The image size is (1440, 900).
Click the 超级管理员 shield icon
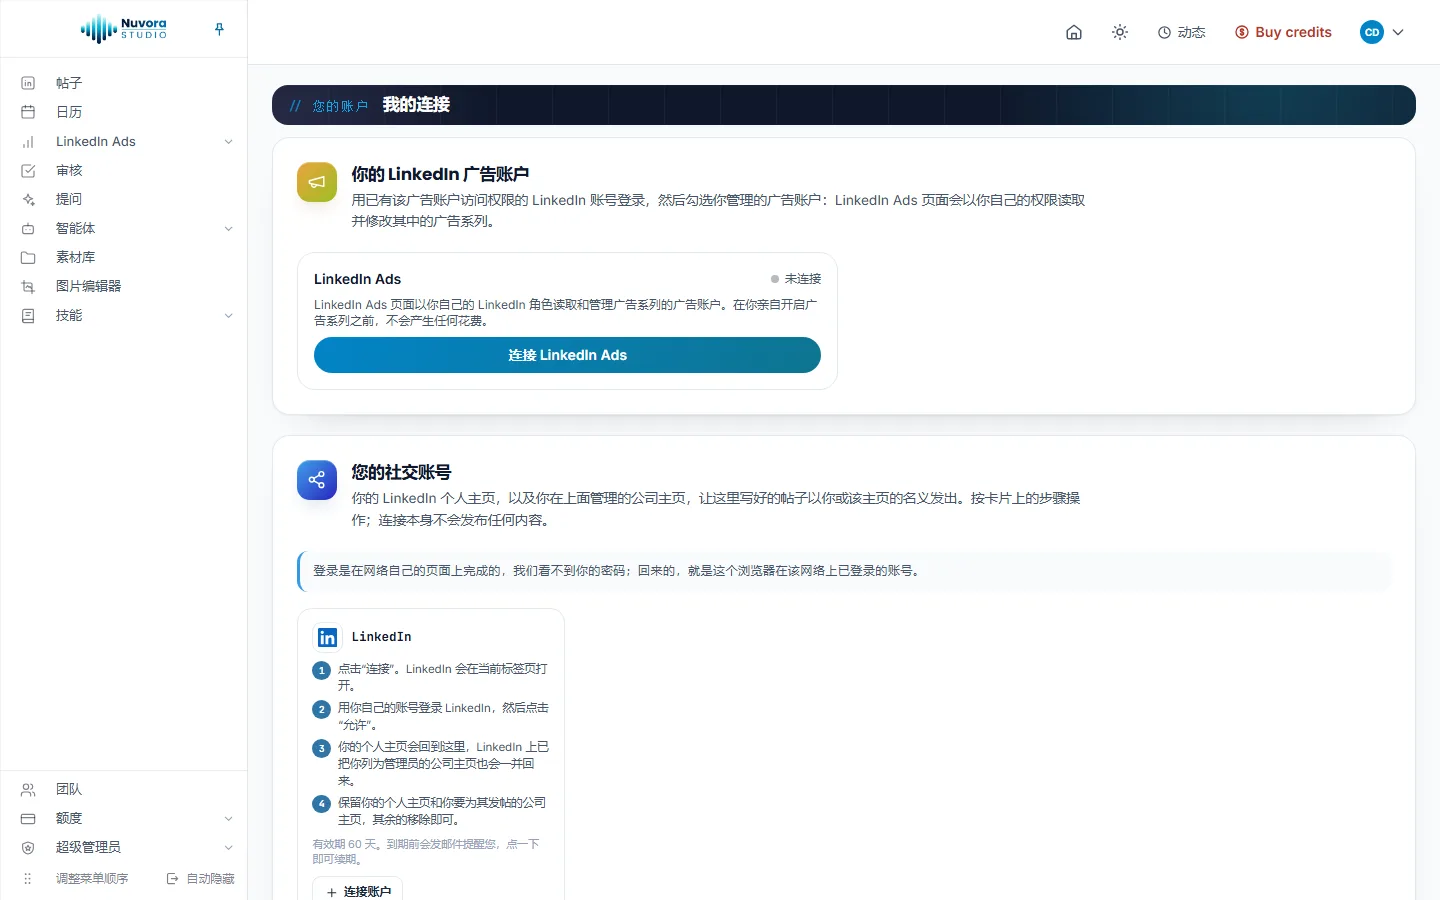28,847
